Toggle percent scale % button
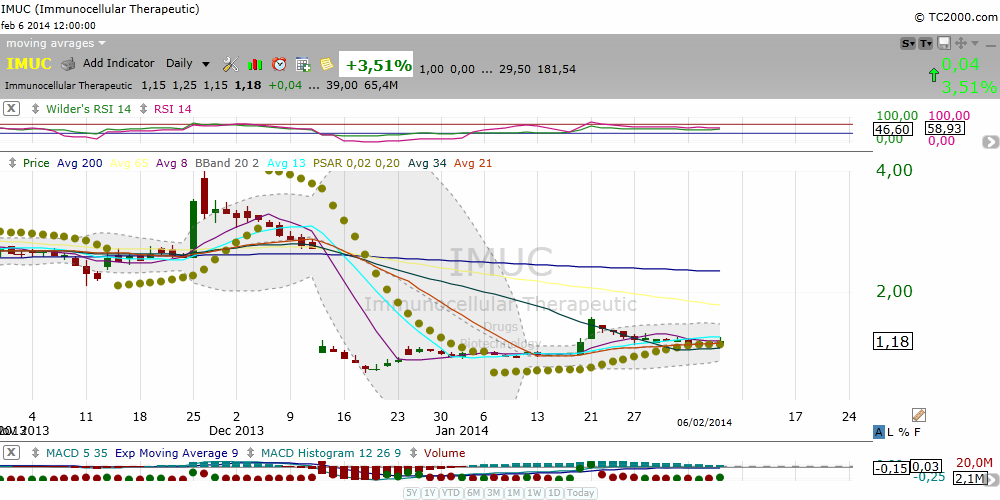The width and height of the screenshot is (1000, 500). tap(903, 432)
